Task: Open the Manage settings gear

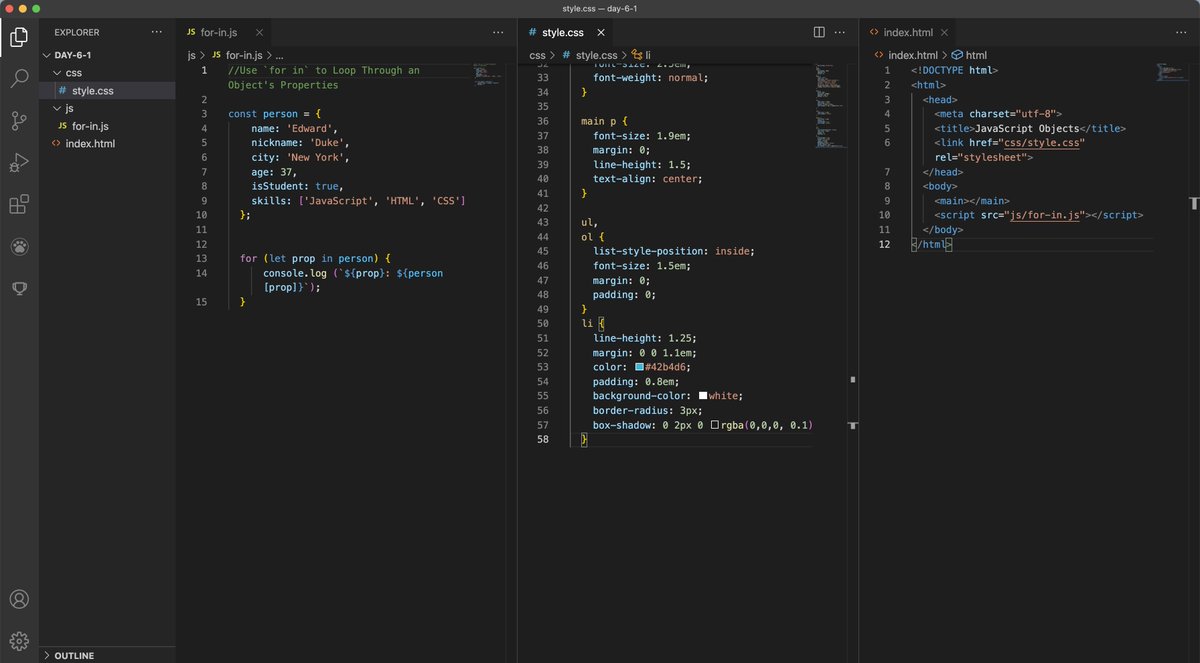Action: click(x=19, y=641)
